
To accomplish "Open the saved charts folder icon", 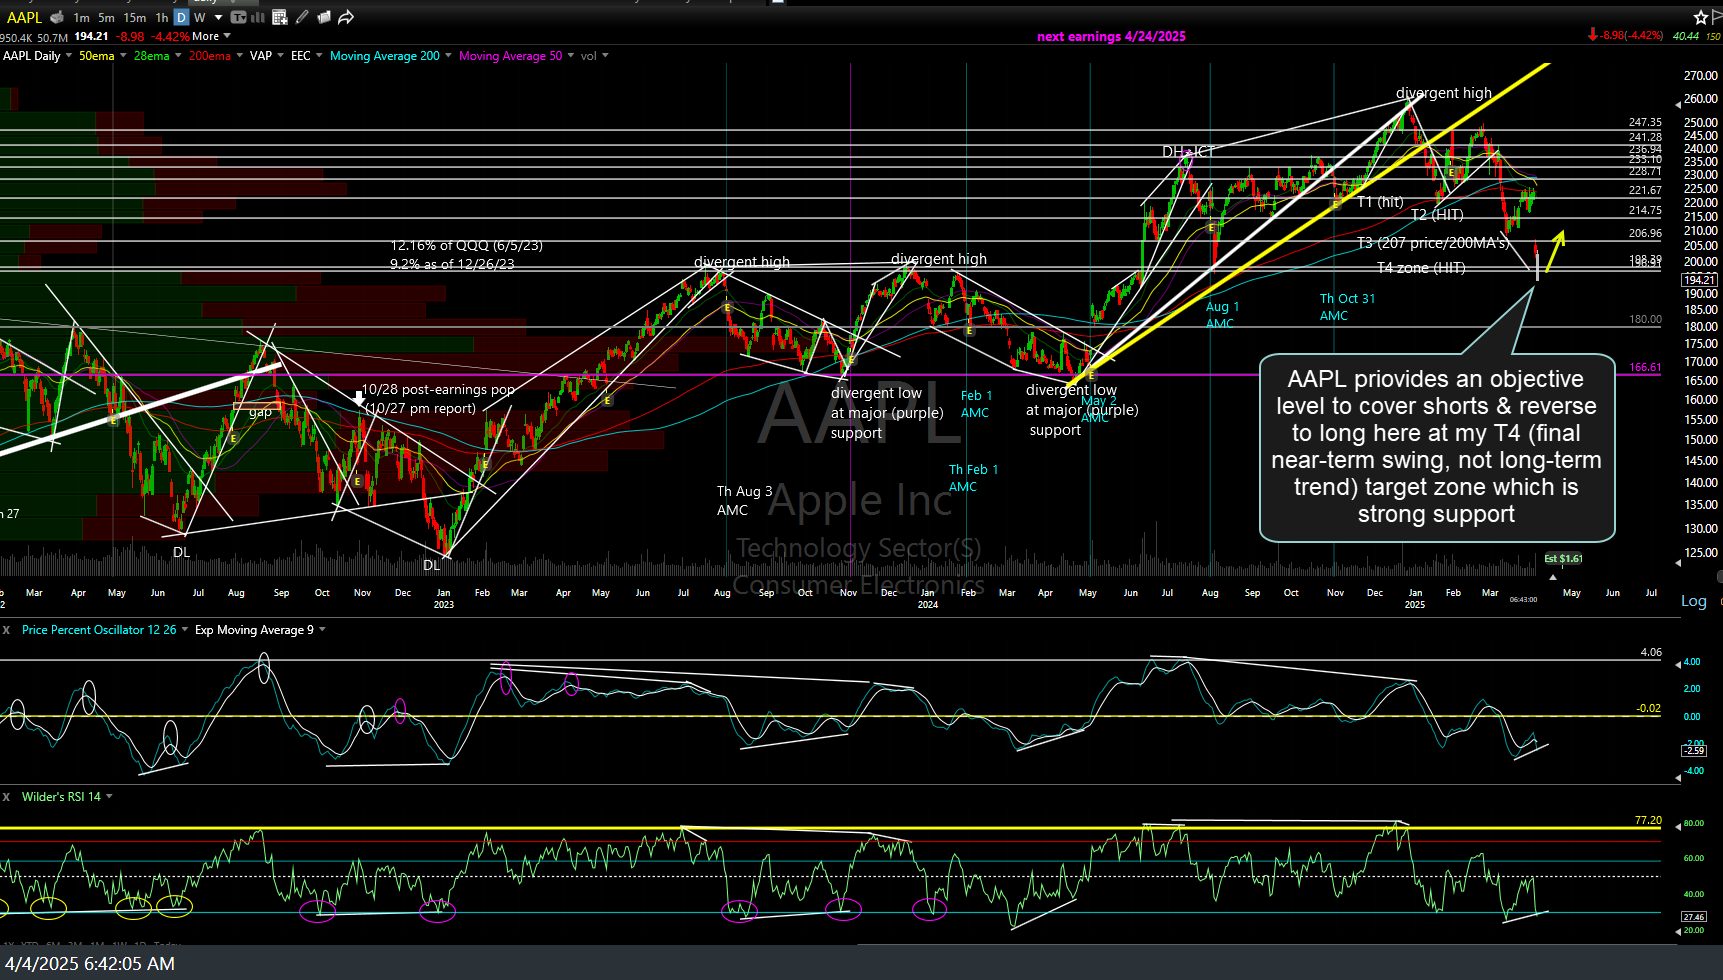I will pos(324,17).
